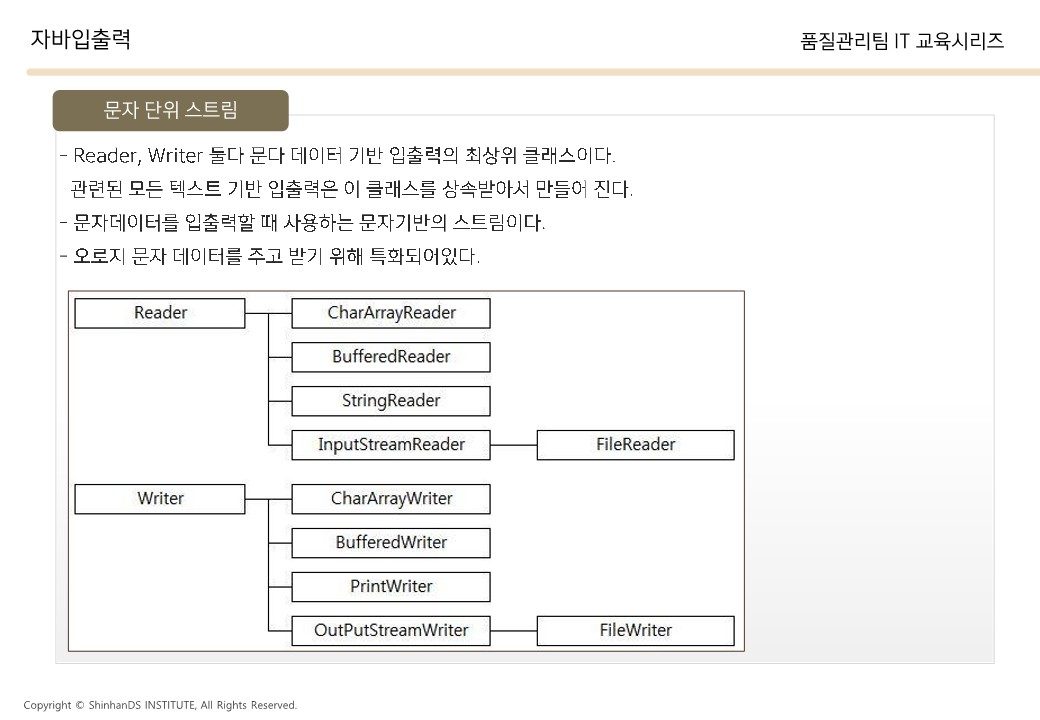This screenshot has height=720, width=1040.
Task: Click the Writer class box
Action: coord(160,499)
